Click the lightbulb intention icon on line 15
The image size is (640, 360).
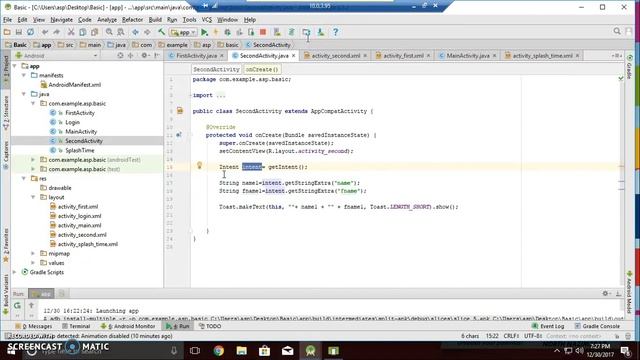click(199, 165)
